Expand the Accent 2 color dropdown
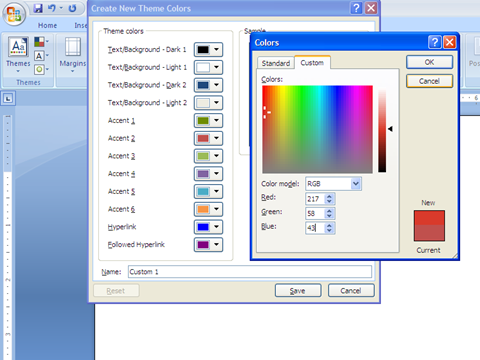The height and width of the screenshot is (360, 480). (216, 138)
